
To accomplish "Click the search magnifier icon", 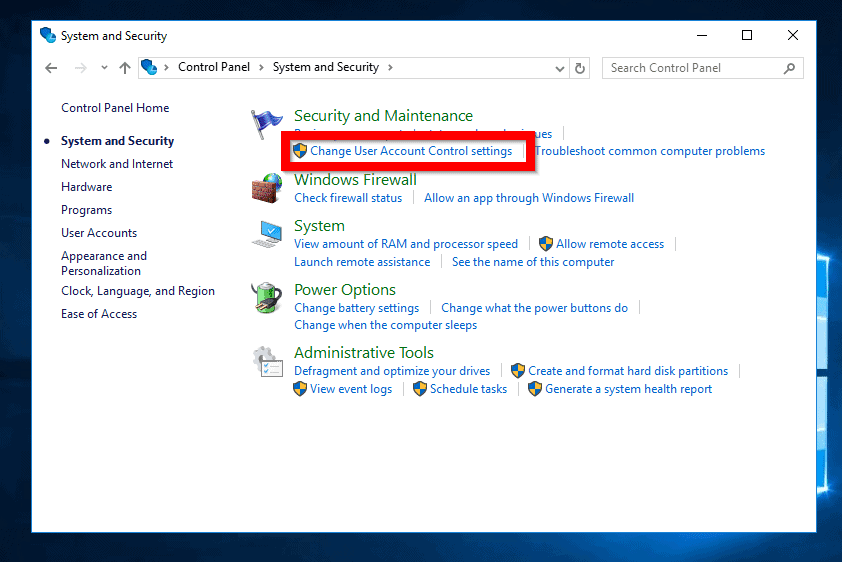I will coord(789,68).
